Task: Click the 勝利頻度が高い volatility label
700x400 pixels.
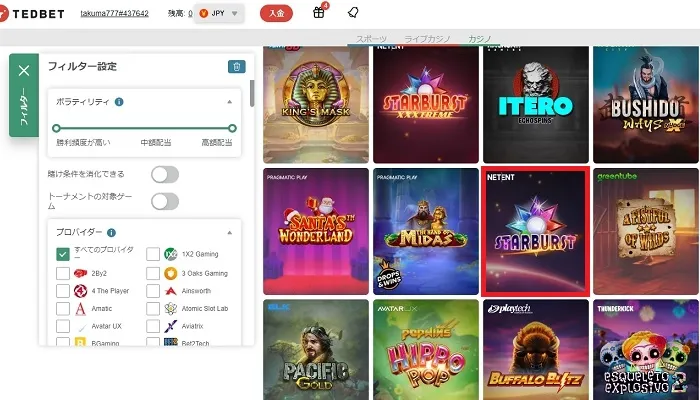Action: 83,143
